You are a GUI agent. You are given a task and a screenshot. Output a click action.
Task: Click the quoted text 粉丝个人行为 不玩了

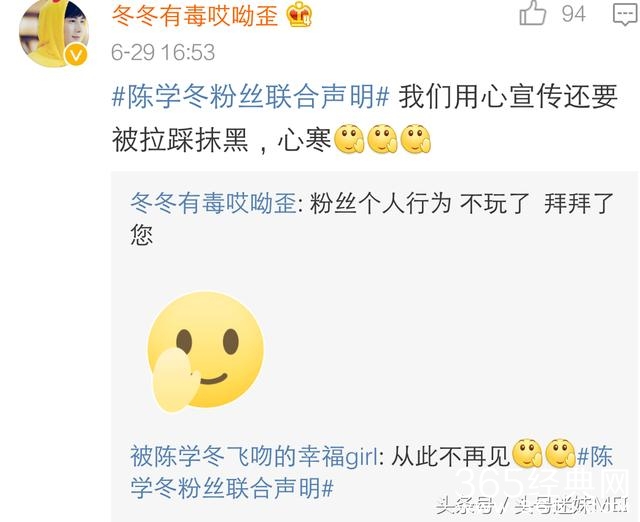[419, 203]
